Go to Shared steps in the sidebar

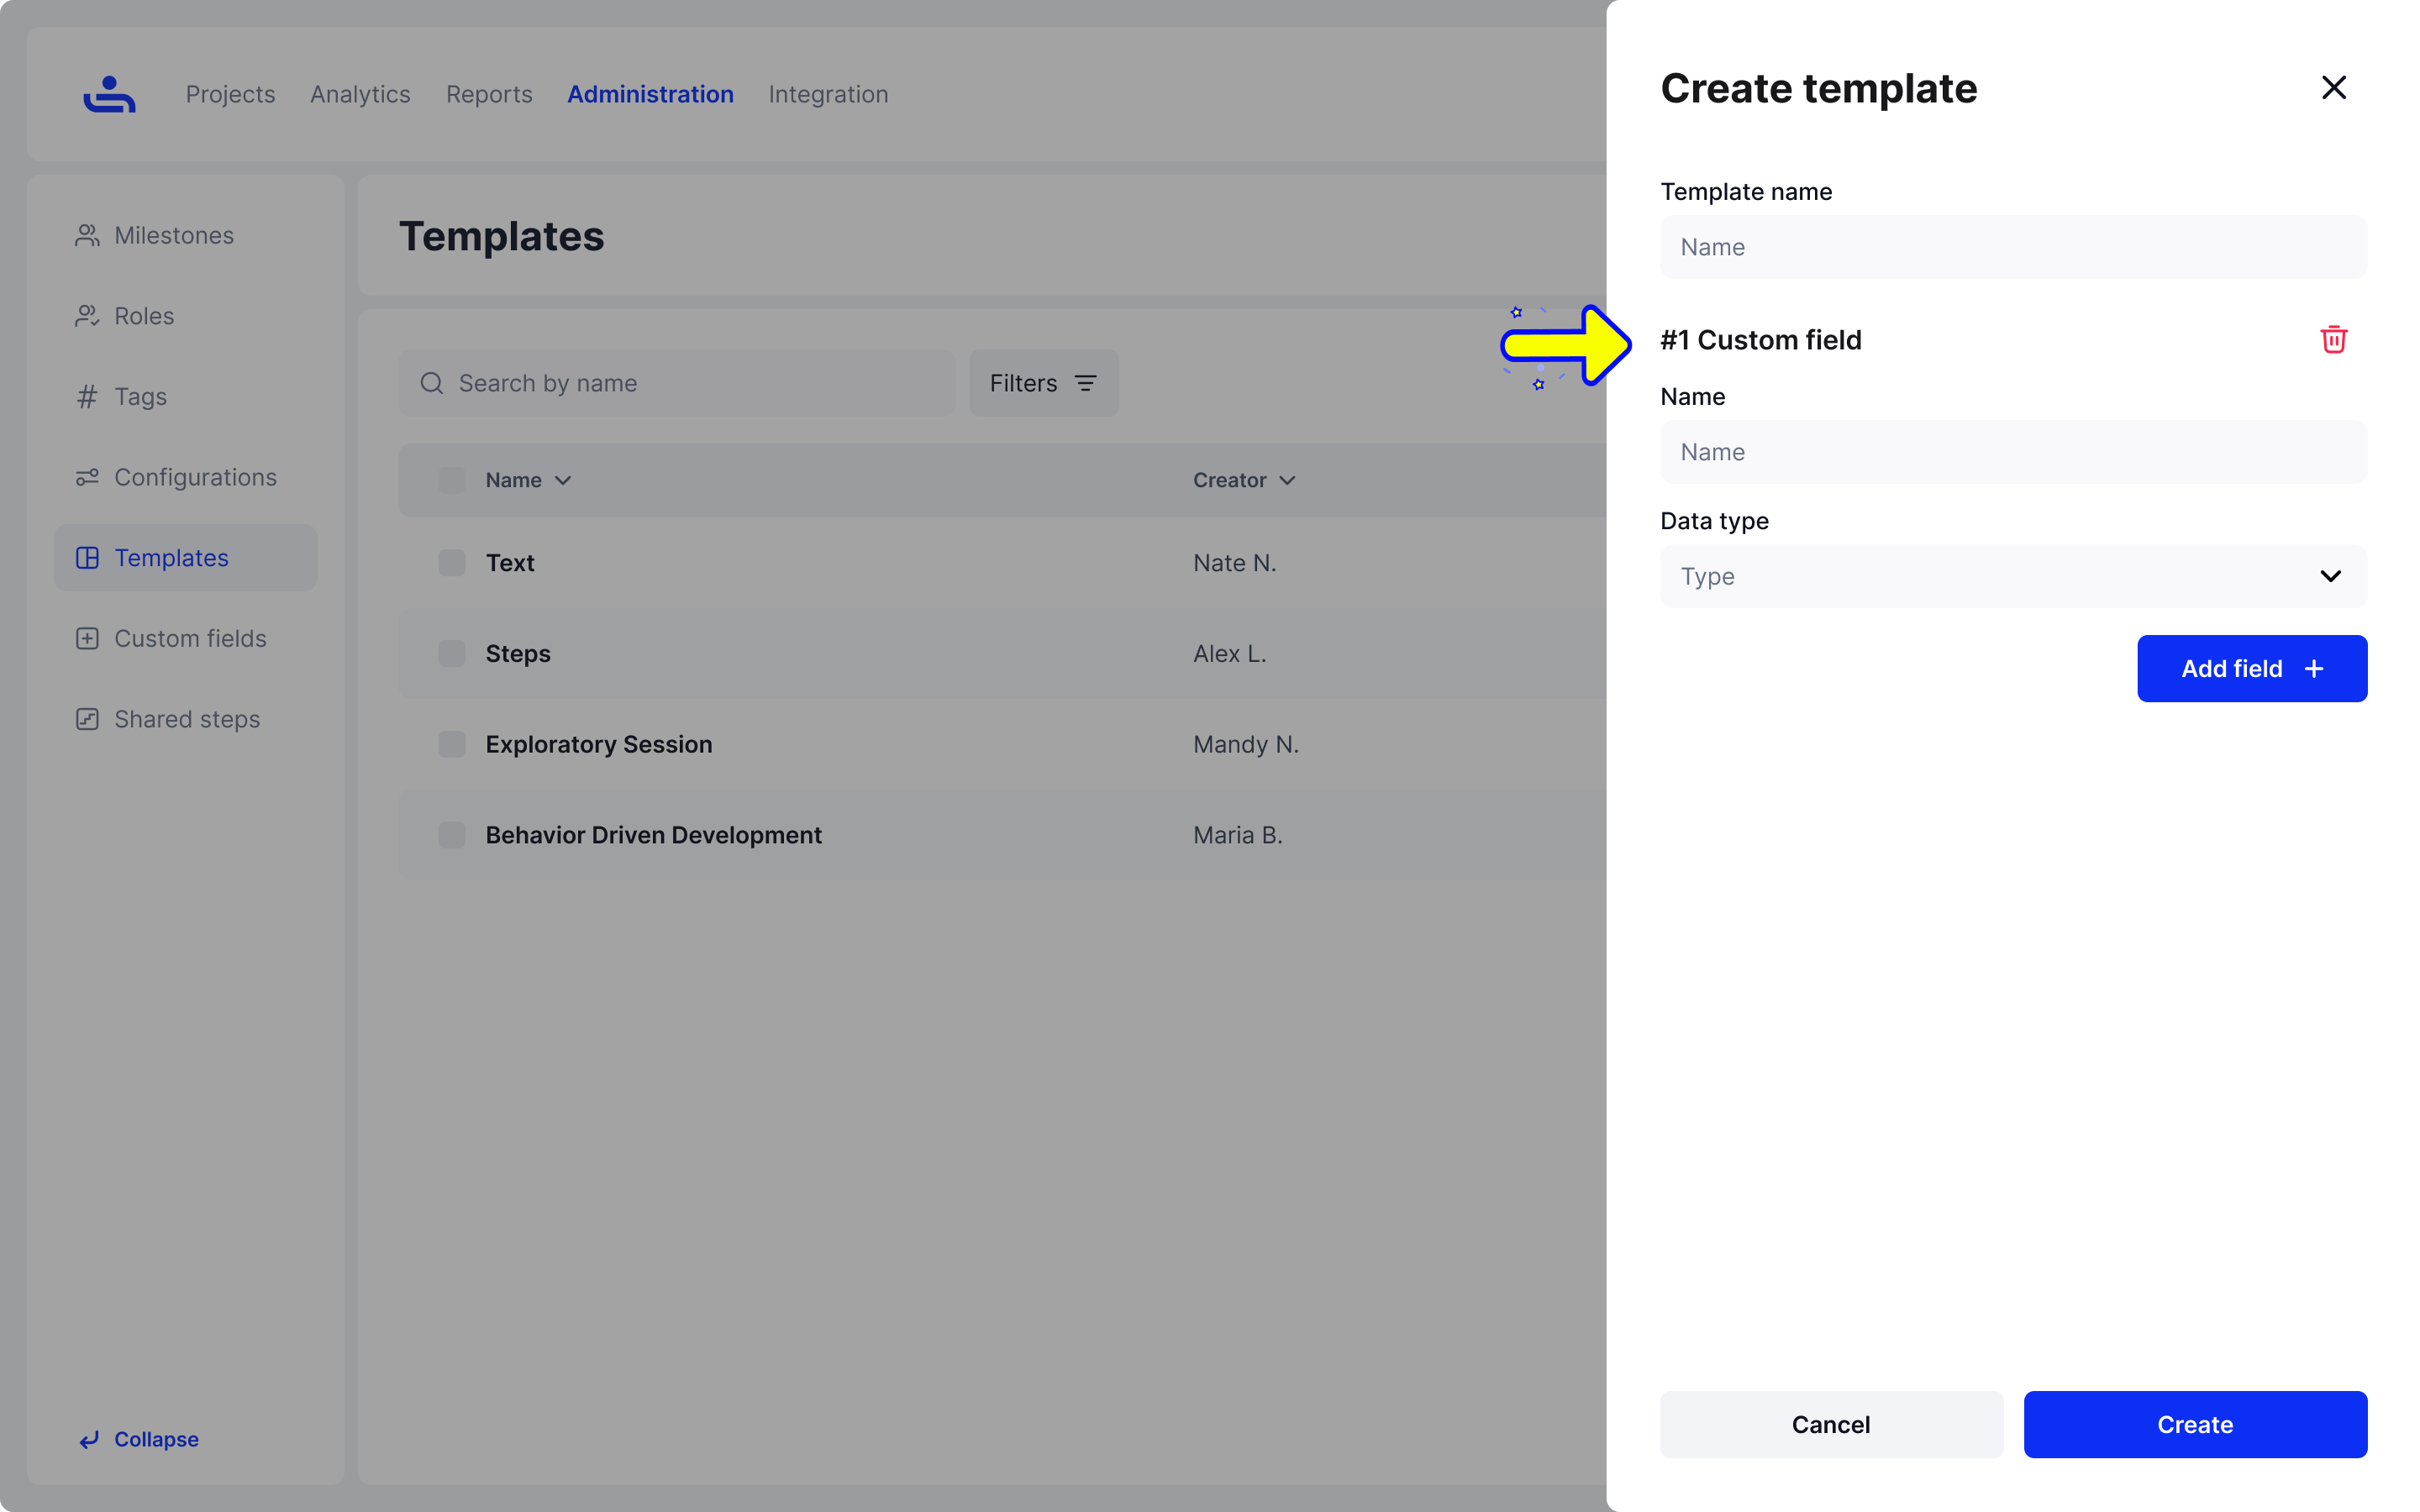pos(186,719)
